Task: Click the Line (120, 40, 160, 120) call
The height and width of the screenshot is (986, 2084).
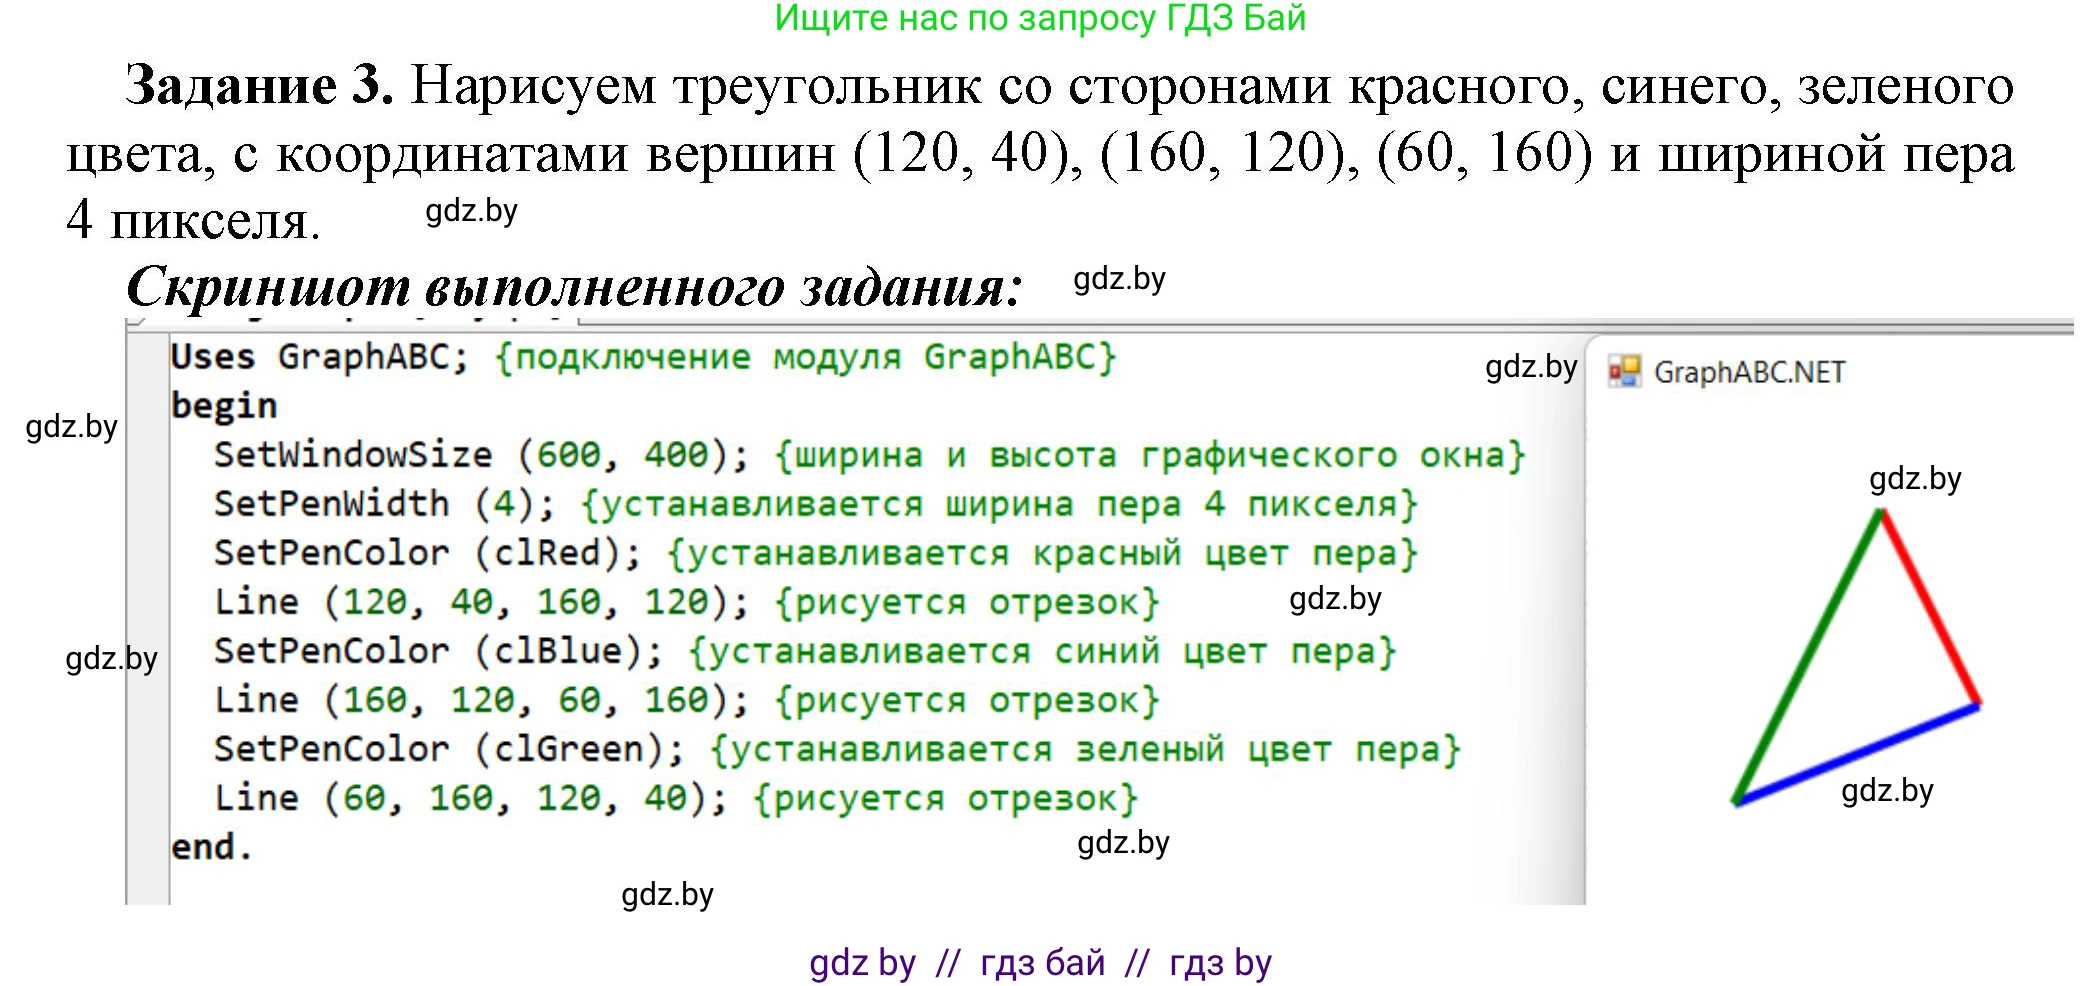Action: click(x=420, y=601)
